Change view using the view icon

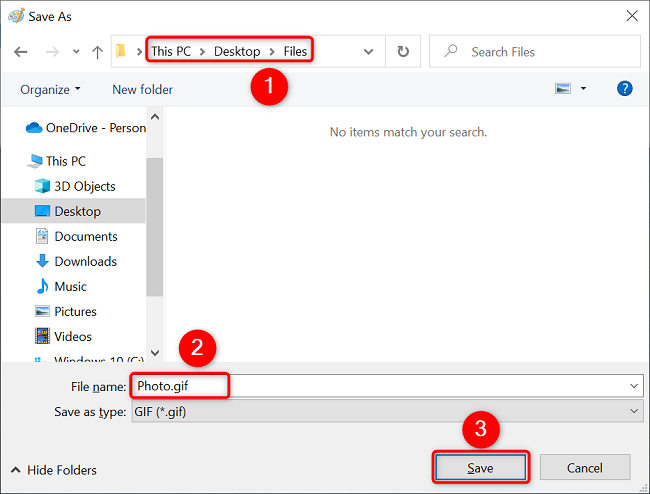pyautogui.click(x=564, y=89)
